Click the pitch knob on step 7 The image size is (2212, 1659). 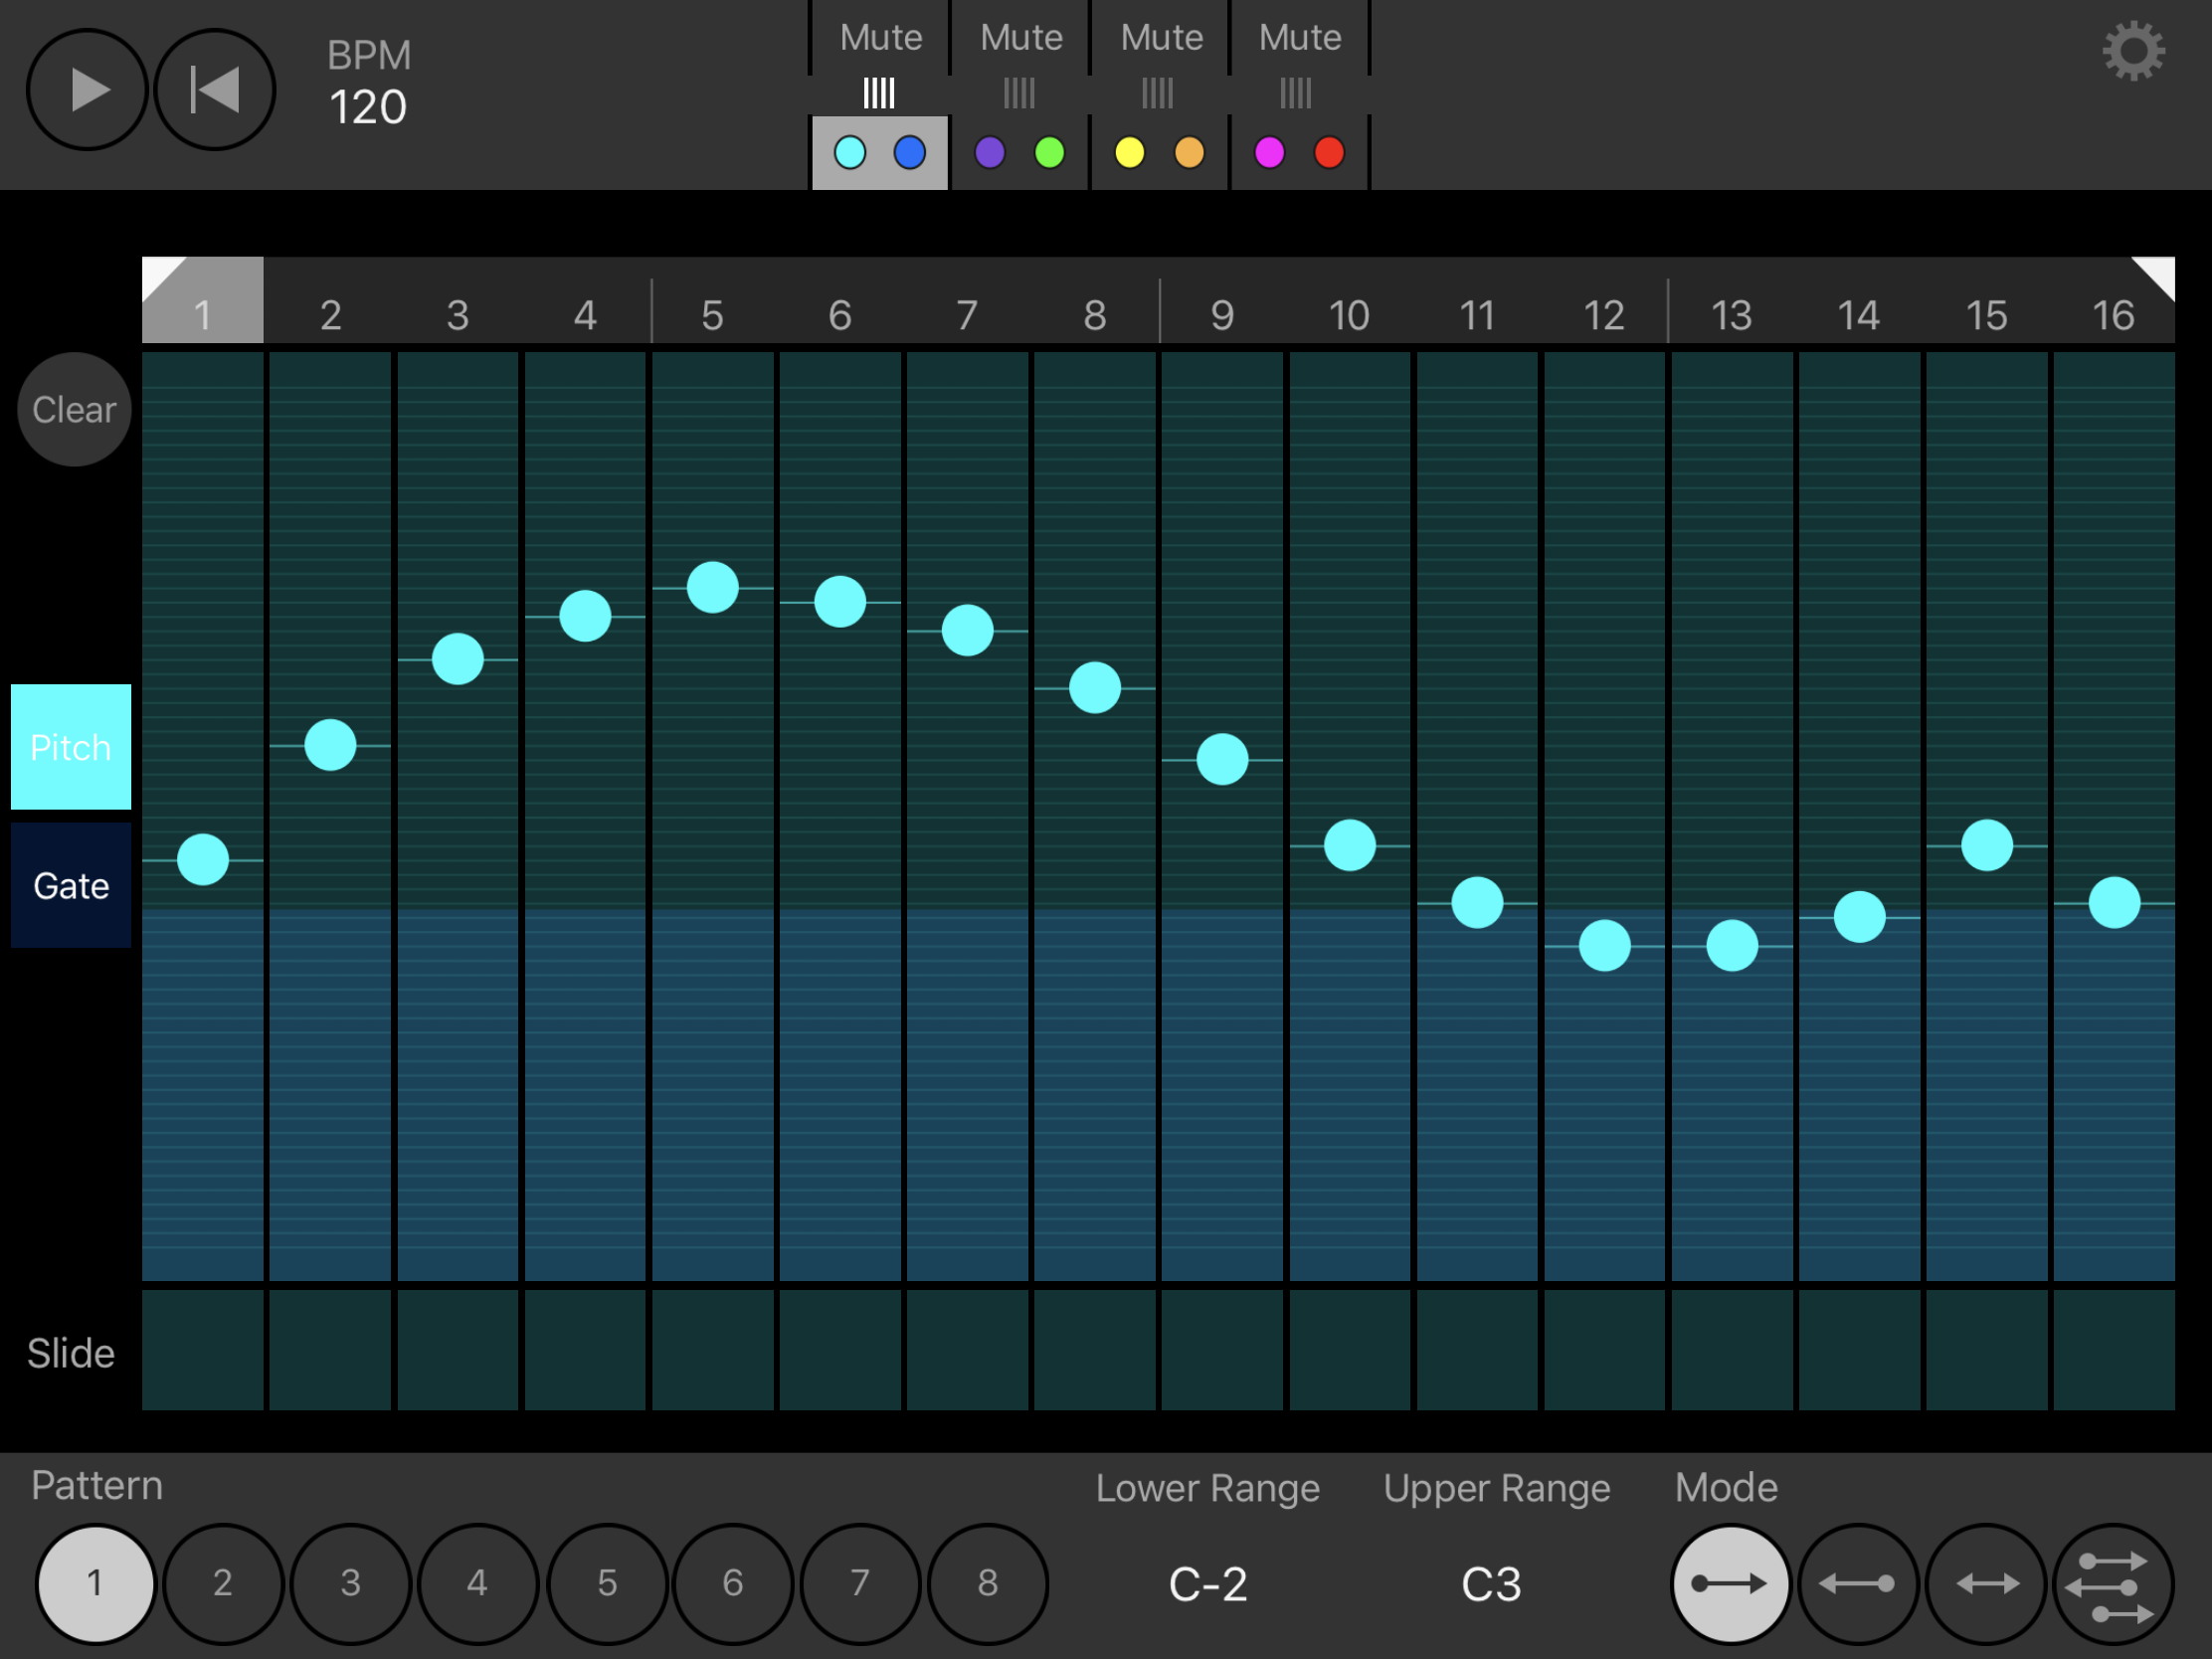tap(968, 631)
